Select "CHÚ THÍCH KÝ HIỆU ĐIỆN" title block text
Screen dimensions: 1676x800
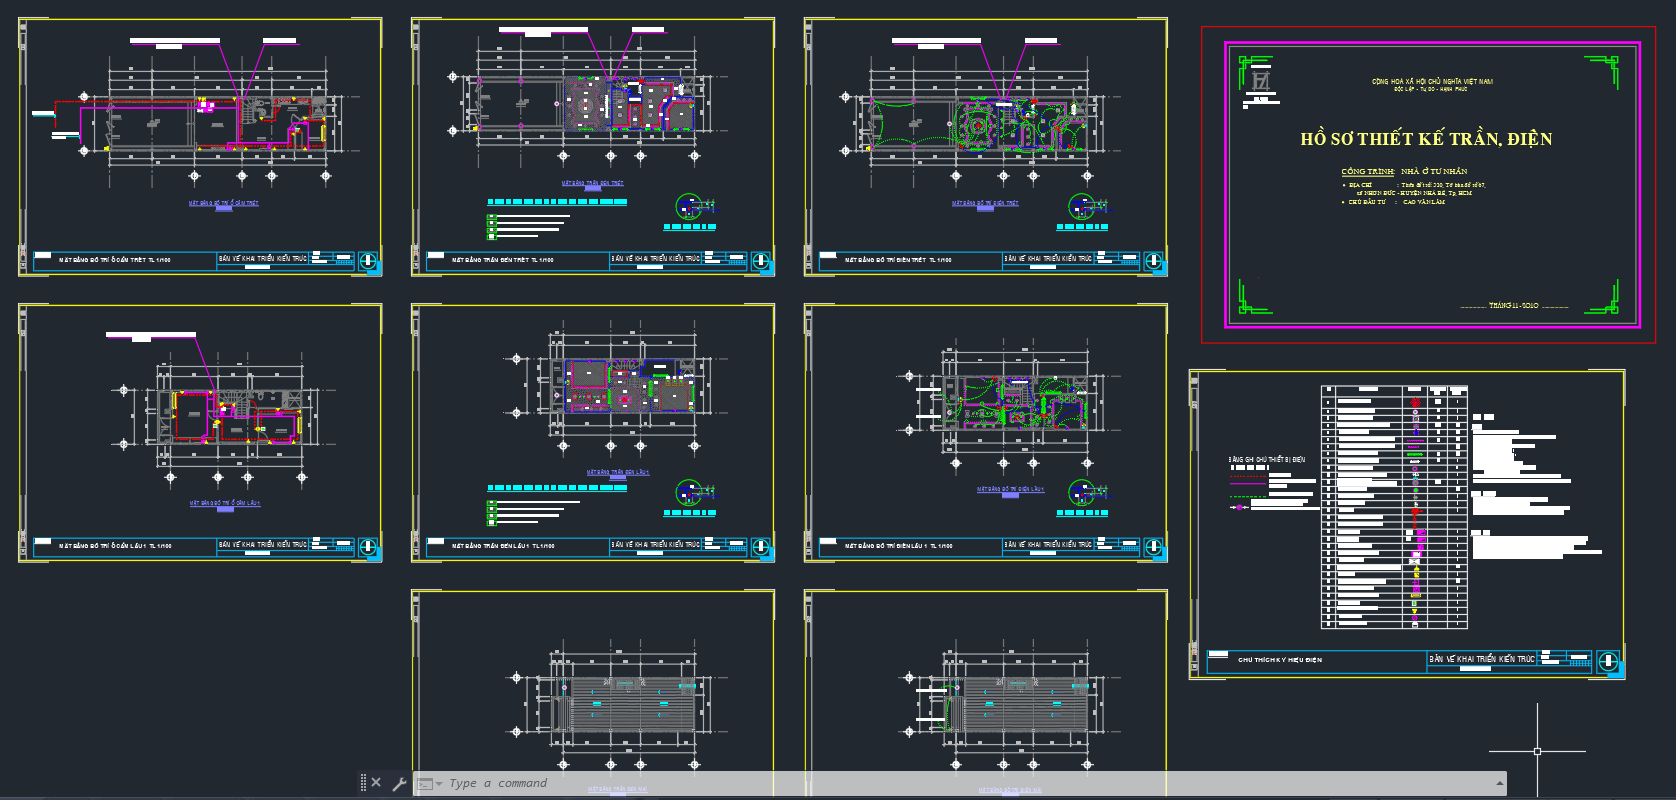(1279, 660)
